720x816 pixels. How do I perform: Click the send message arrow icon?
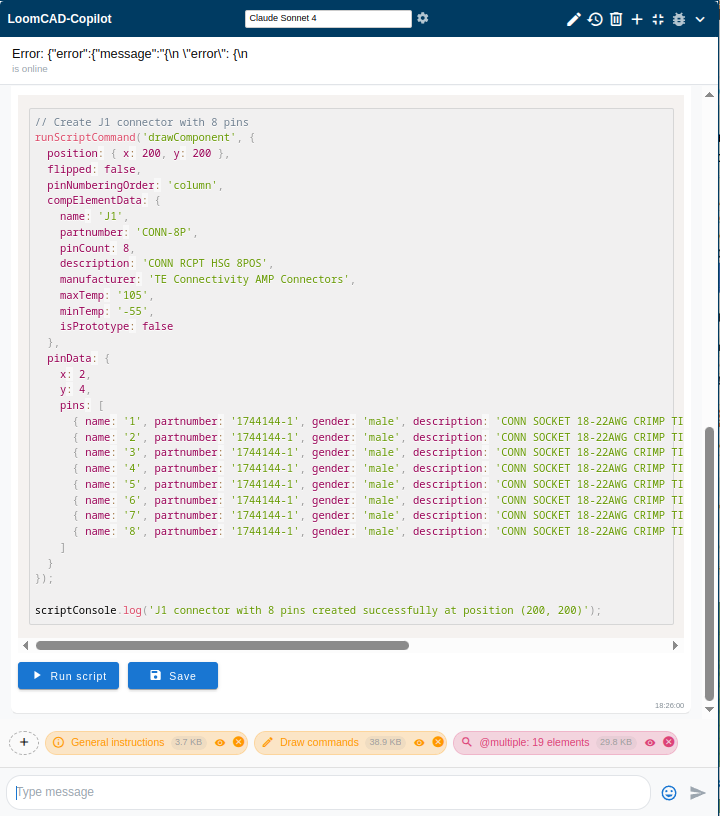pos(698,792)
